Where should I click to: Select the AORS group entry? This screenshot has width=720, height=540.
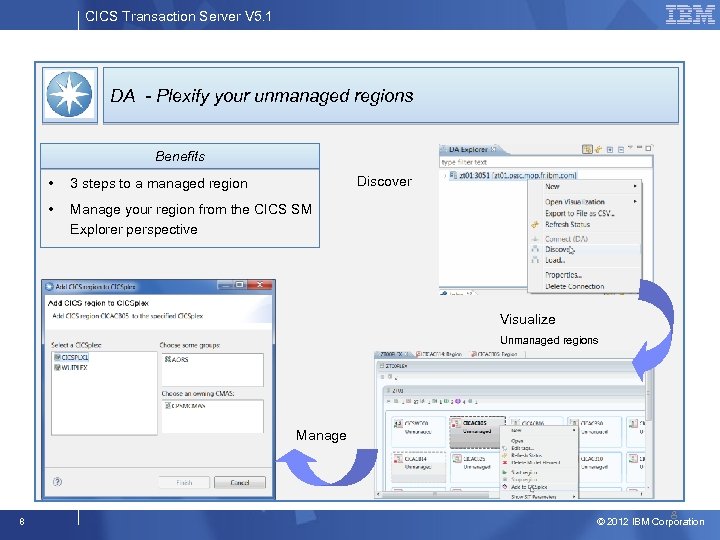(177, 359)
